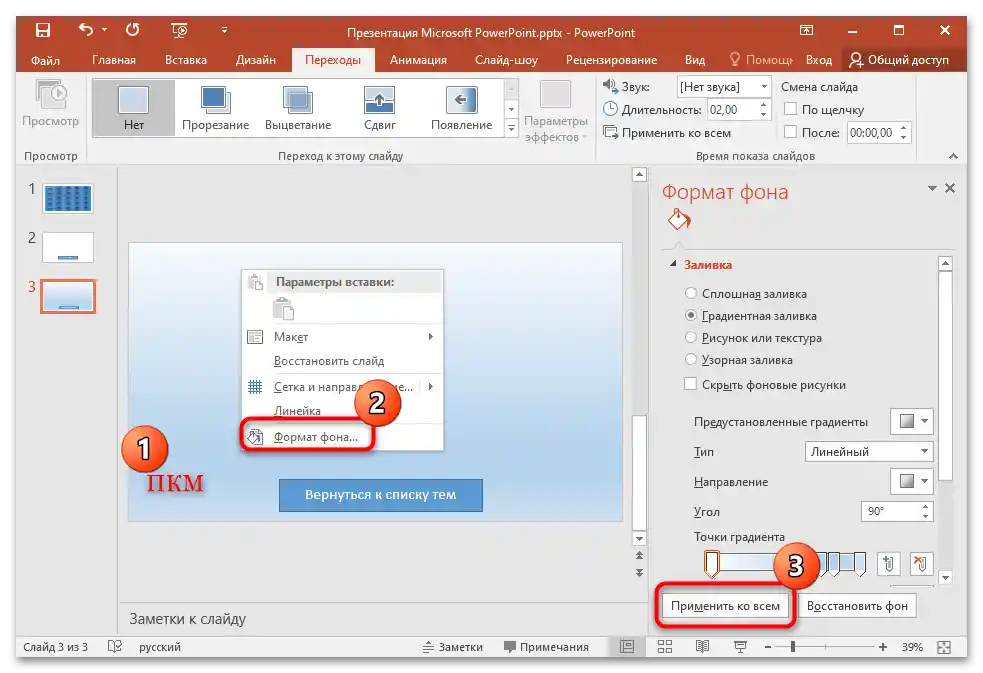This screenshot has height=673, width=983.
Task: Open the Рецензирование tab
Action: pos(611,60)
